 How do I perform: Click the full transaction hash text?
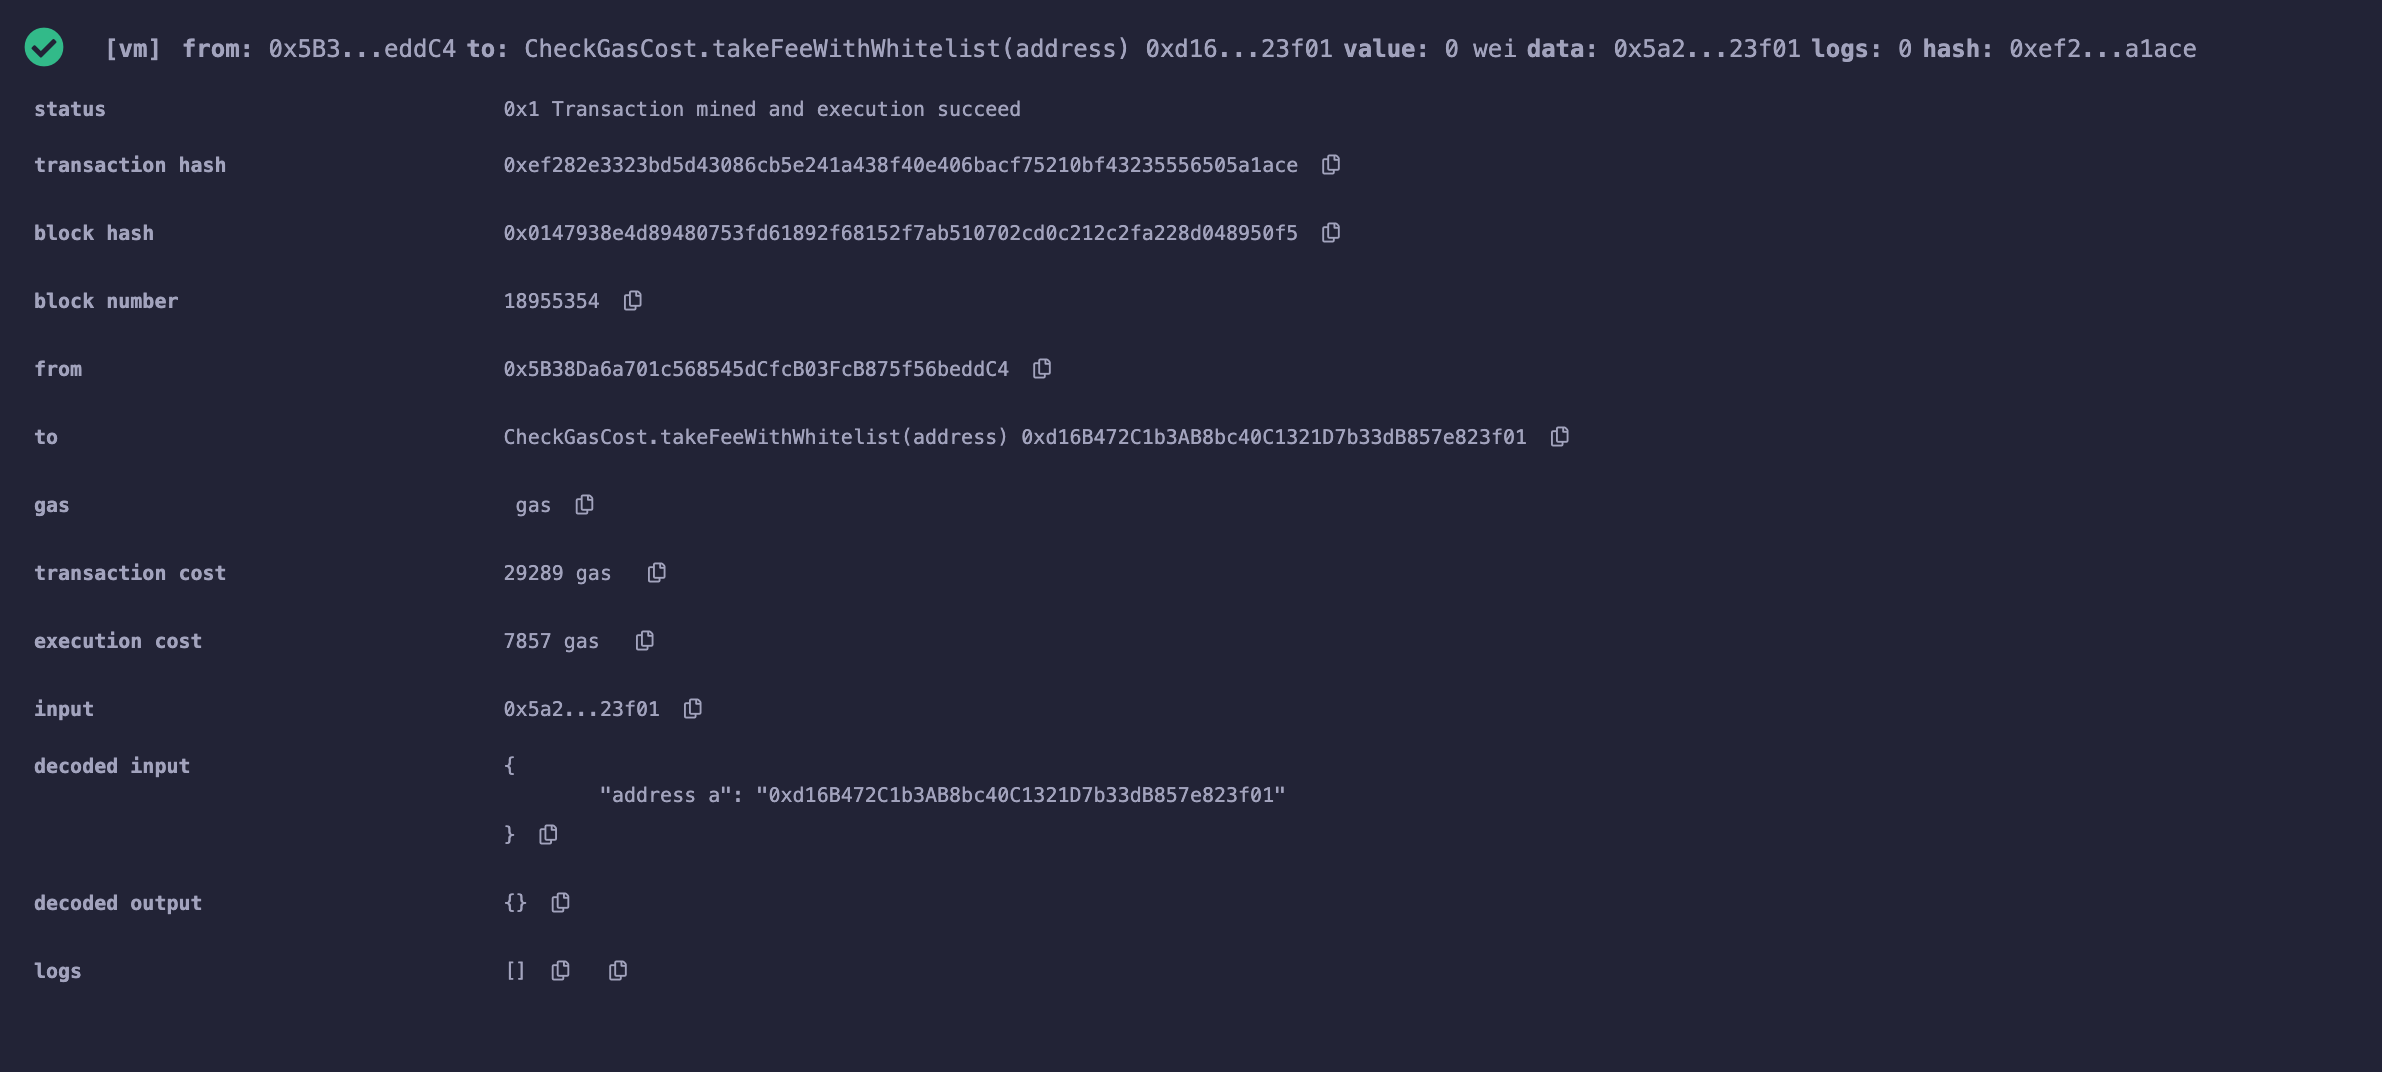900,165
